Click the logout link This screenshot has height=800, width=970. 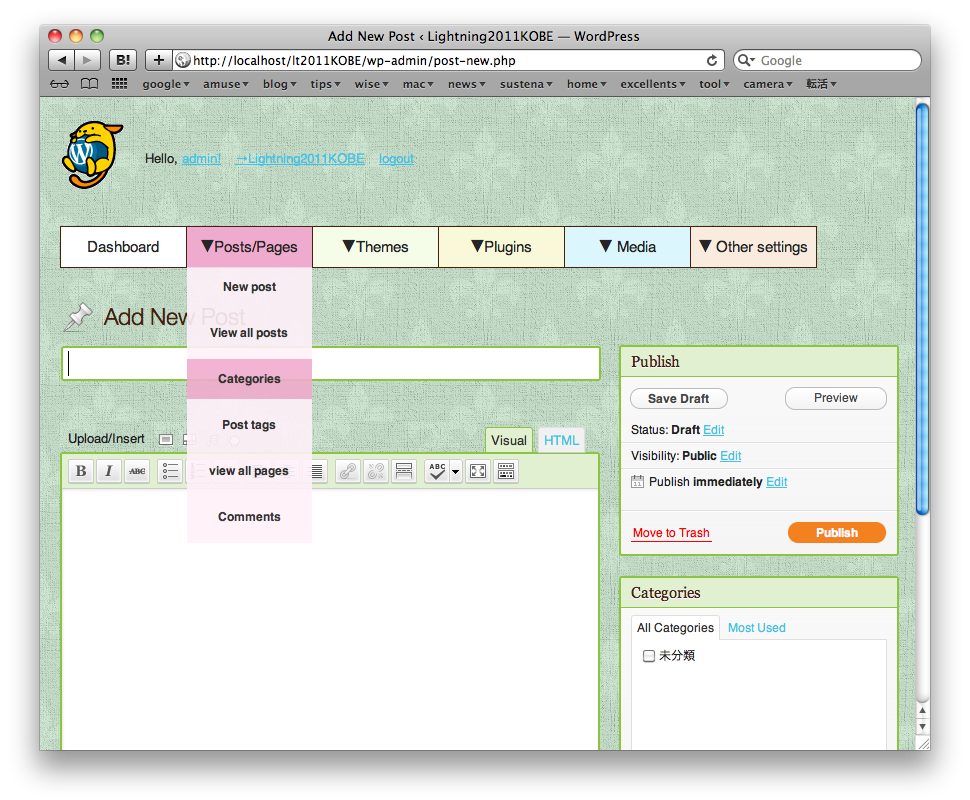[x=396, y=158]
